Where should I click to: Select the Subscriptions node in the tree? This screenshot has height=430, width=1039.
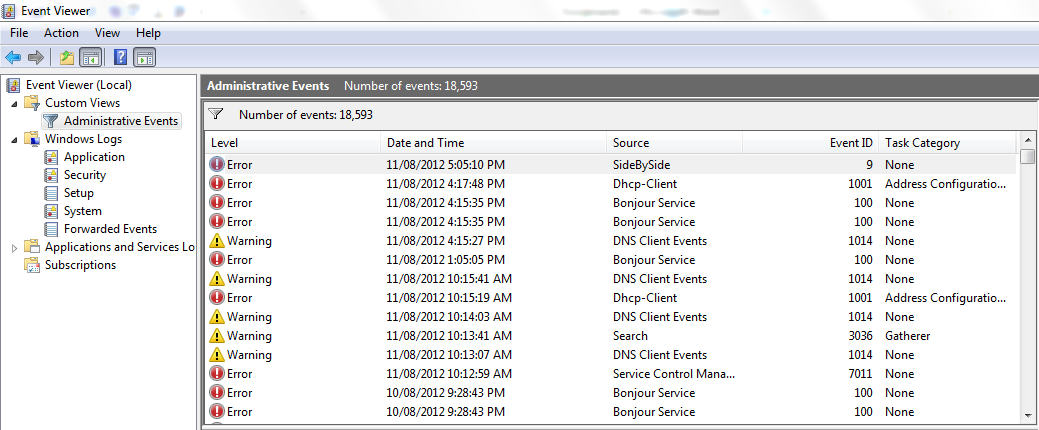click(x=80, y=265)
